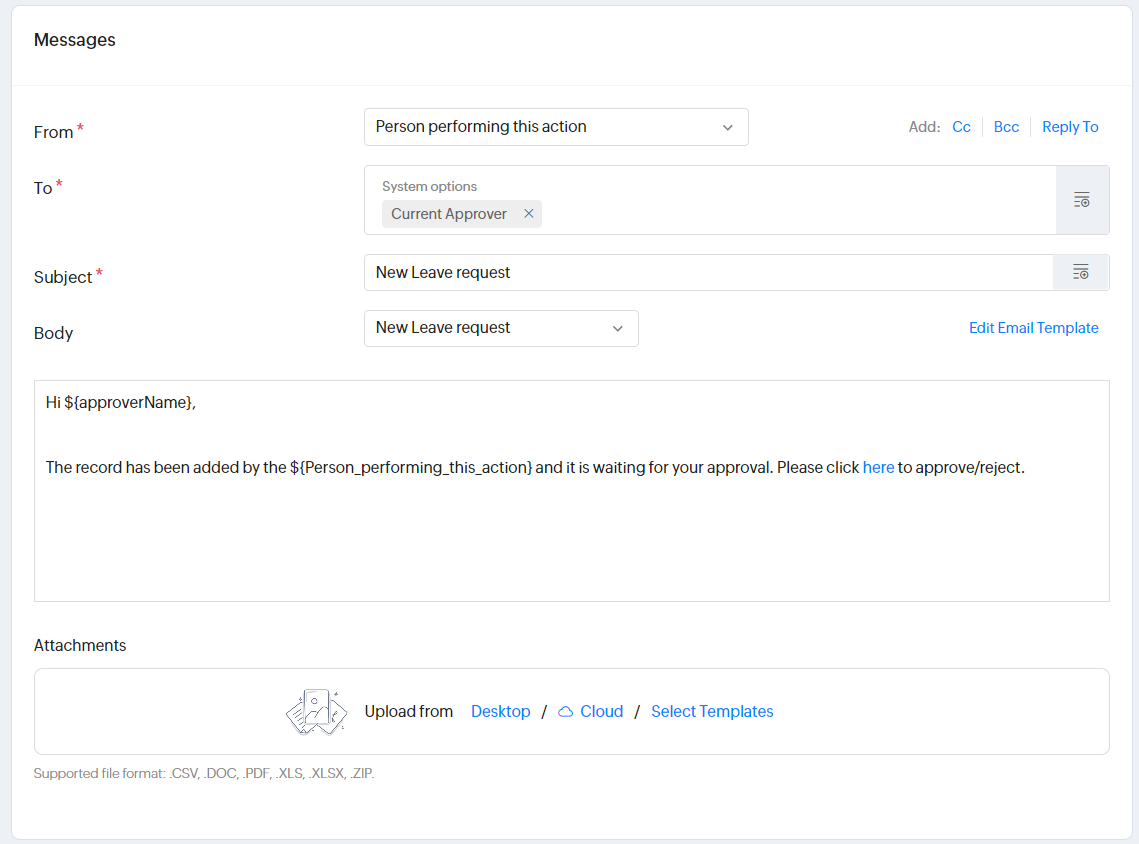The height and width of the screenshot is (844, 1139).
Task: Add a Bcc recipient
Action: tap(1006, 127)
